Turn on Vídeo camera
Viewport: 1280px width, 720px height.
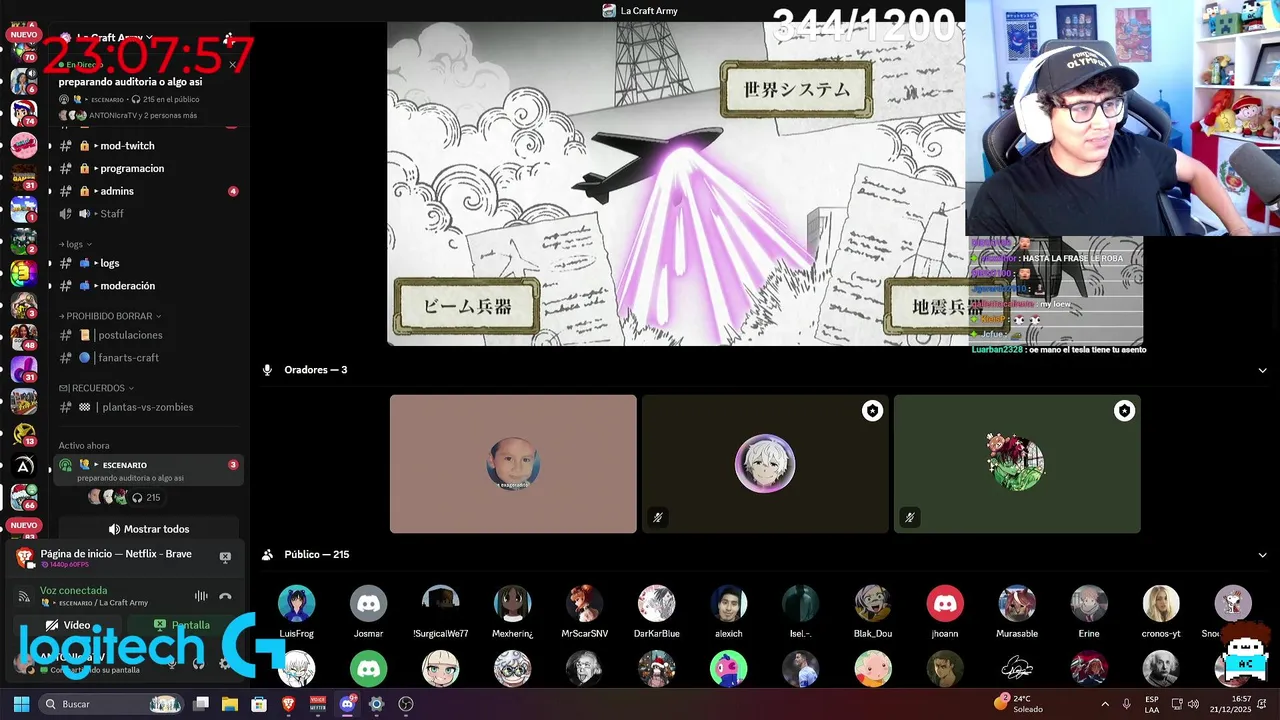point(69,625)
